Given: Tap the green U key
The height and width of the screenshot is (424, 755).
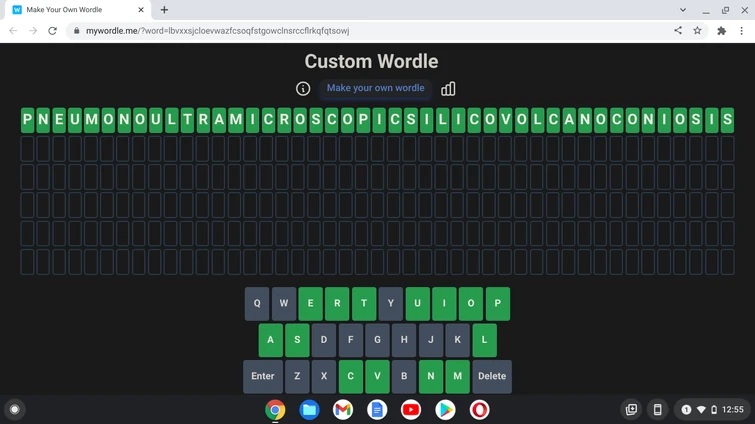Looking at the screenshot, I should click(417, 304).
